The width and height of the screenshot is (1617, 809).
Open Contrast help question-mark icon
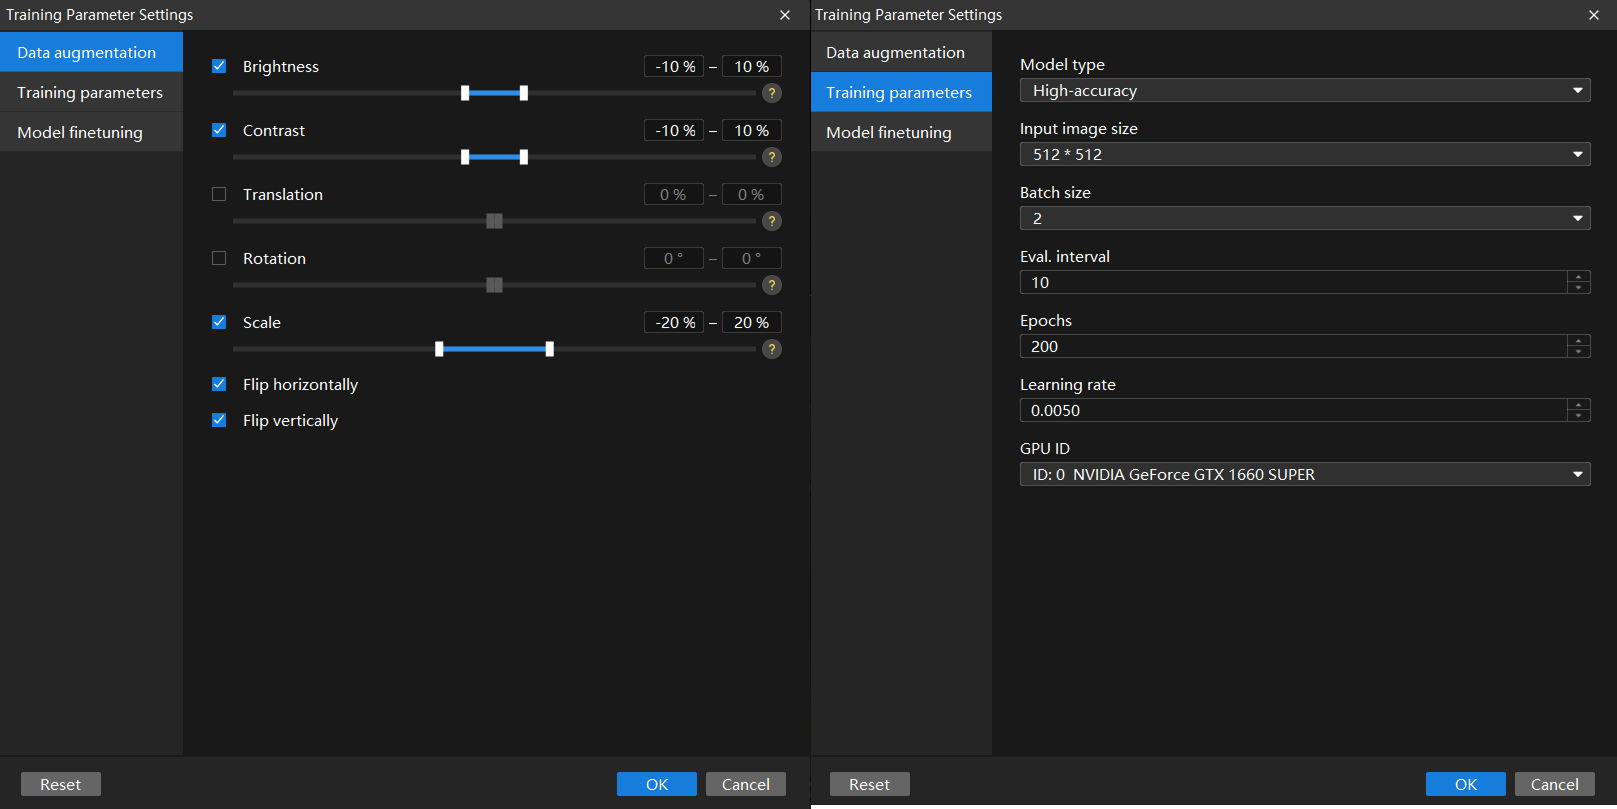pyautogui.click(x=772, y=157)
